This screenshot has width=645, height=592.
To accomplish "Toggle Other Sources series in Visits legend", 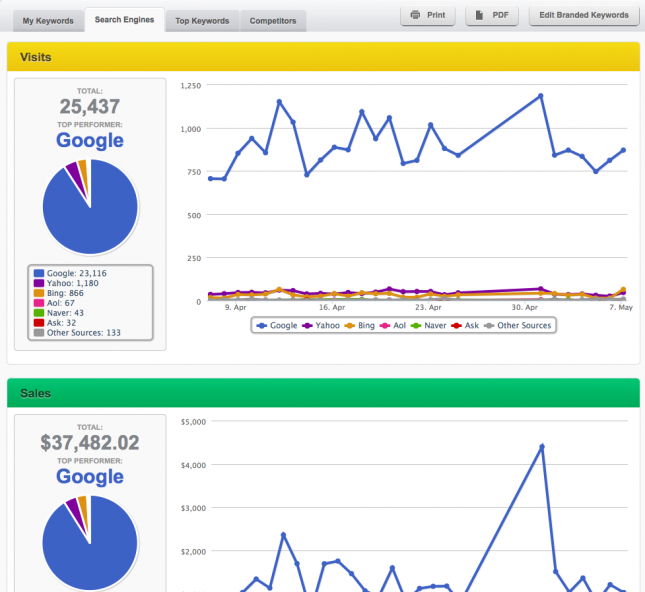I will click(517, 325).
